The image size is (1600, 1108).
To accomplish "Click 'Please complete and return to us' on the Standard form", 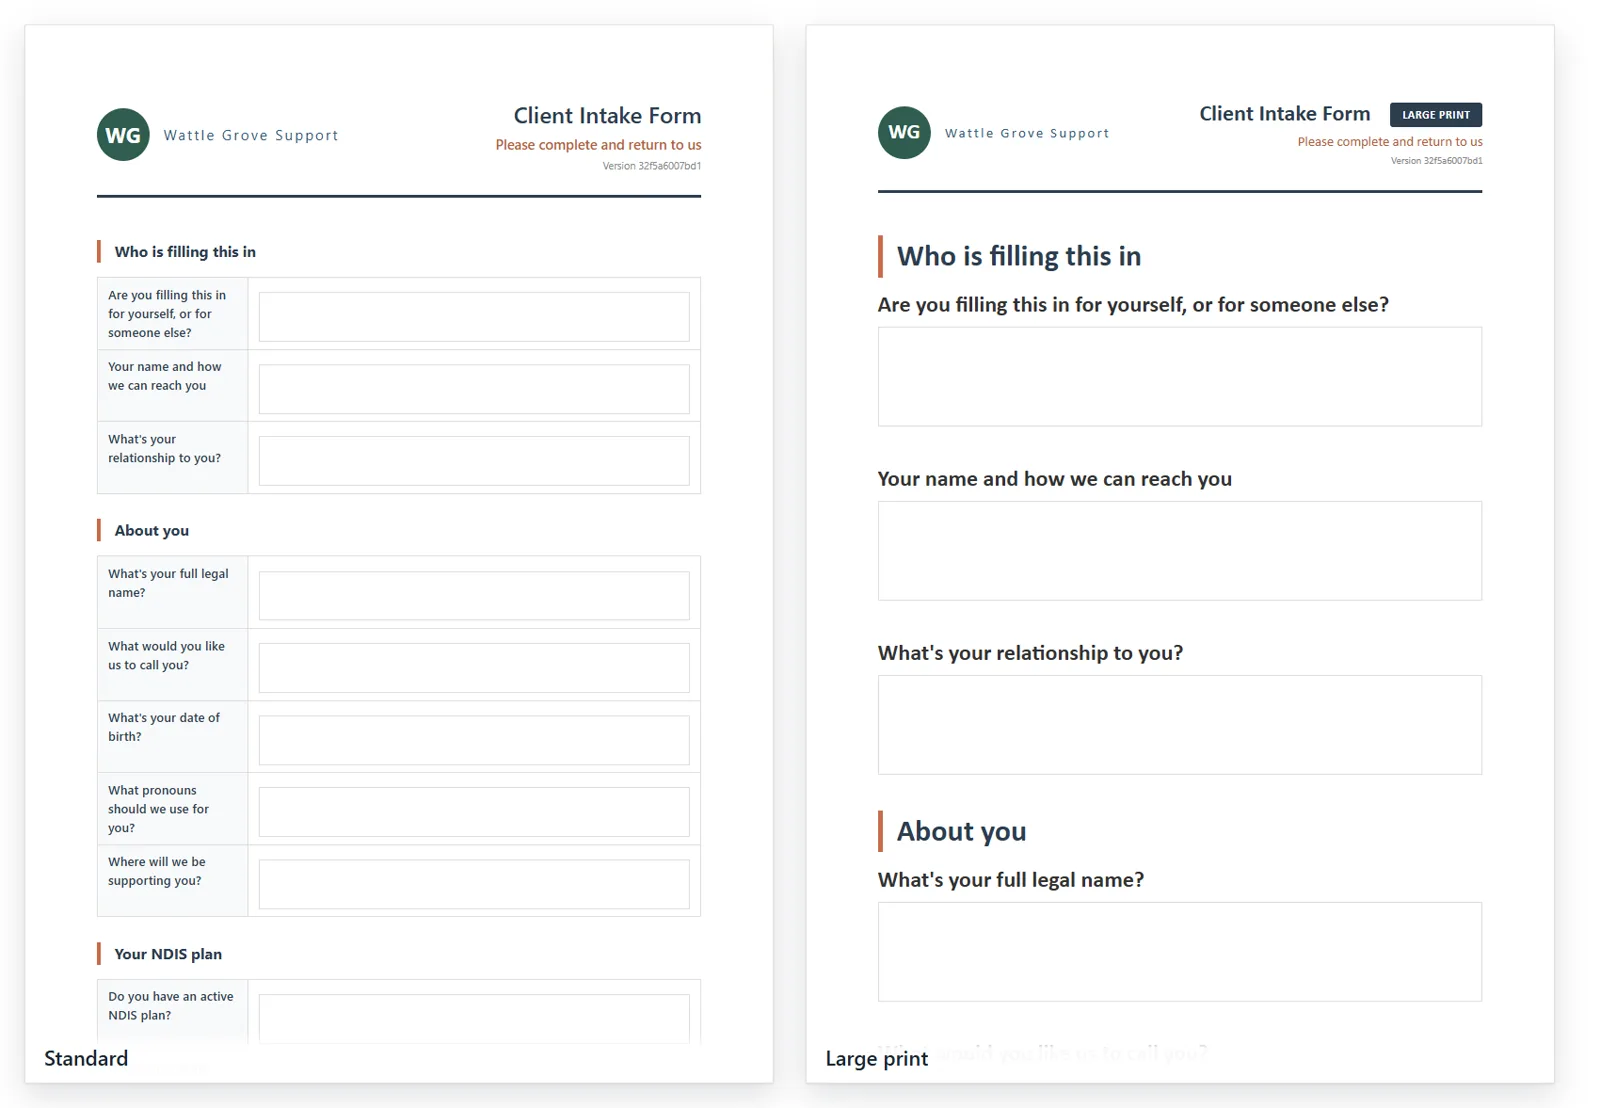I will (x=598, y=145).
